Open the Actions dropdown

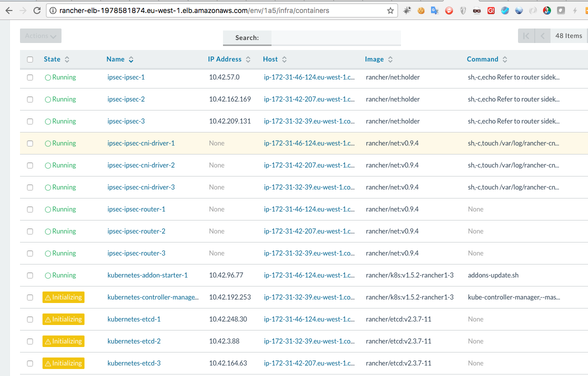click(40, 36)
